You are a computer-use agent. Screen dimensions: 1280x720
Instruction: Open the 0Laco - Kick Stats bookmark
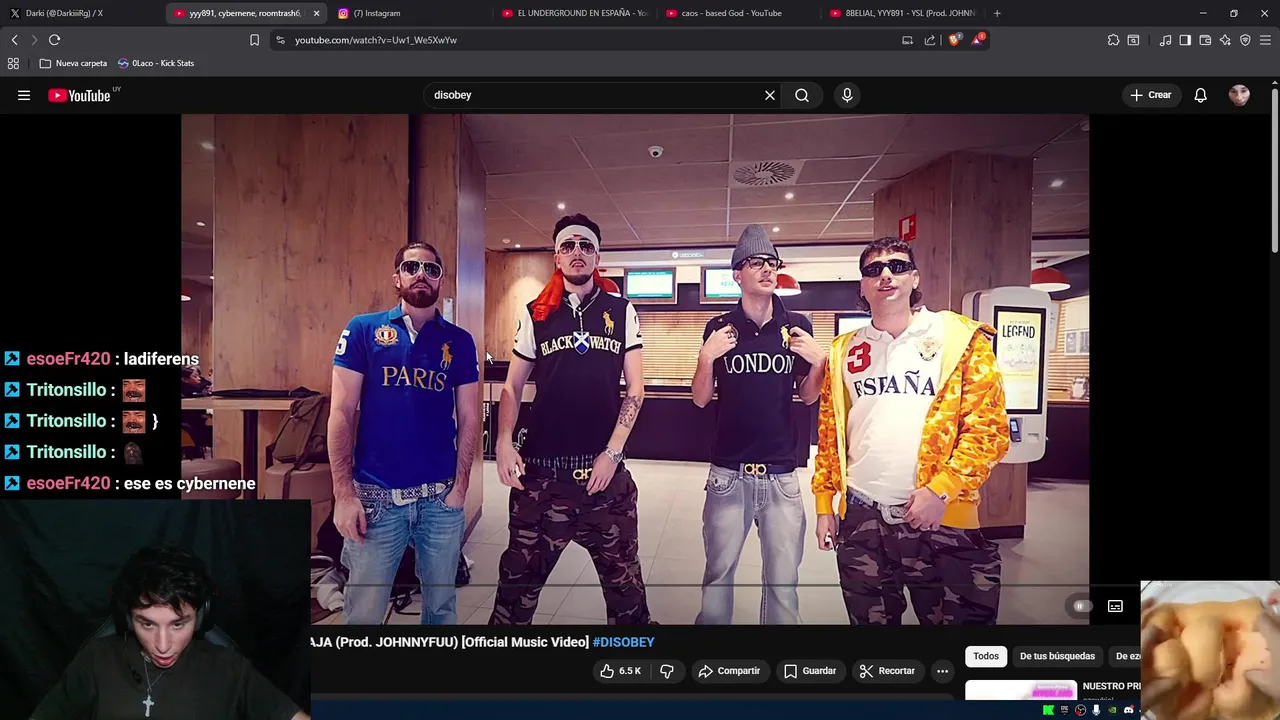pyautogui.click(x=156, y=63)
